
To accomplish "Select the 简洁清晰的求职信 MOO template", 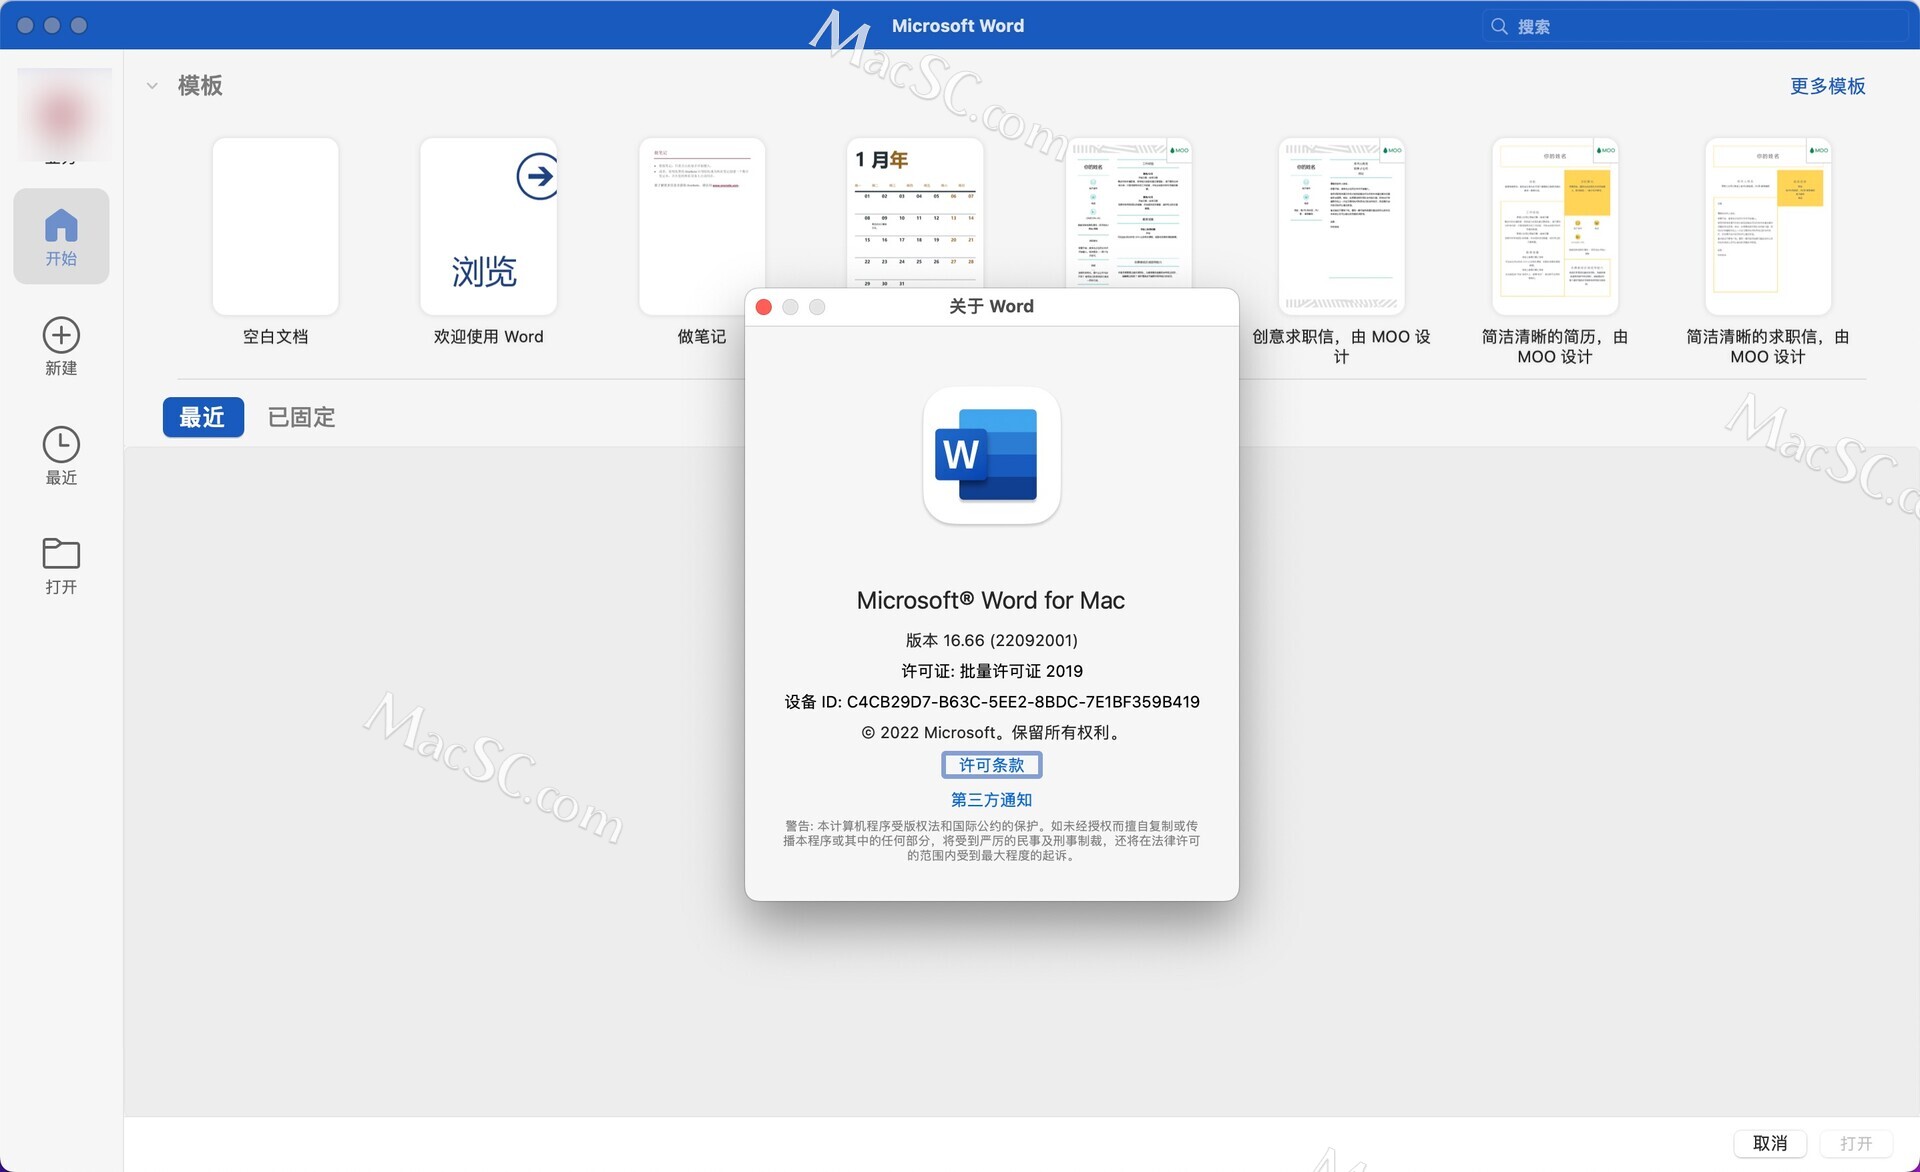I will pos(1767,226).
